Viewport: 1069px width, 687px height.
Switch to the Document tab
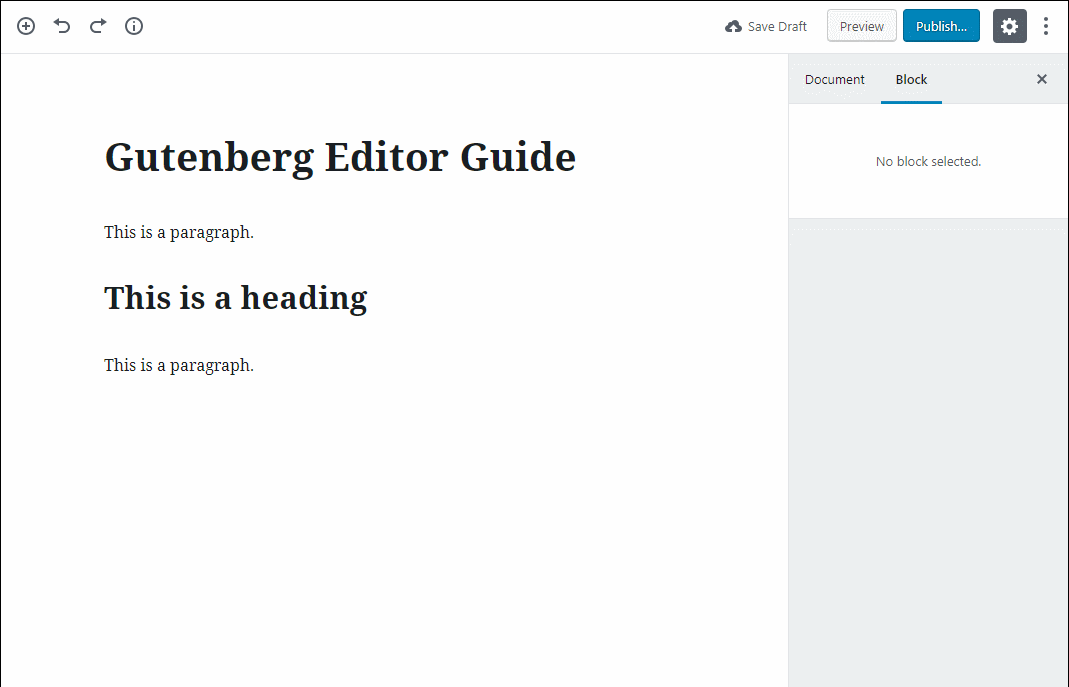click(x=834, y=80)
